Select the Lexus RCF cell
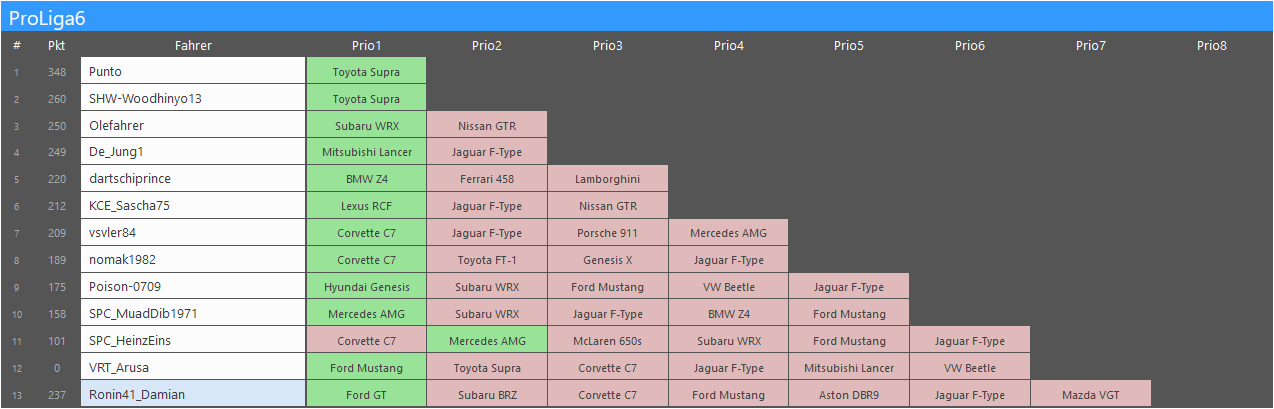 366,207
